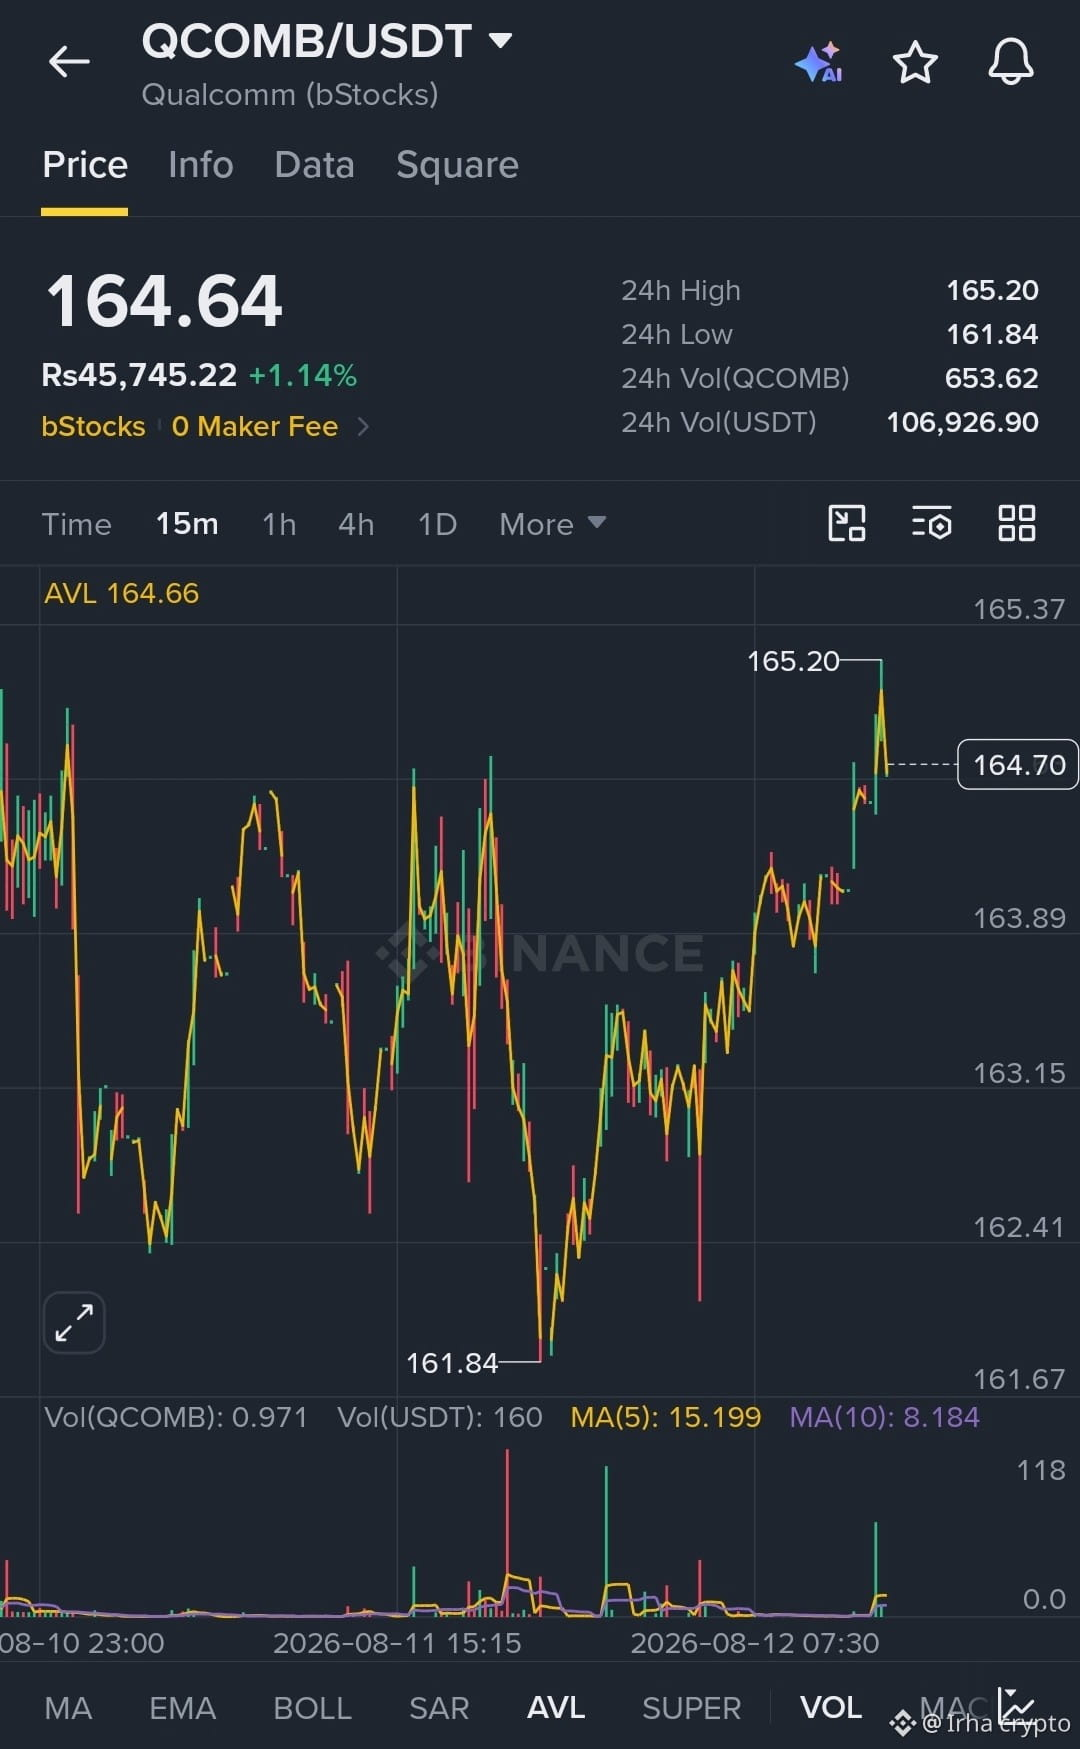This screenshot has width=1080, height=1749.
Task: Tap the MA(10): 8.184 label
Action: coord(884,1417)
